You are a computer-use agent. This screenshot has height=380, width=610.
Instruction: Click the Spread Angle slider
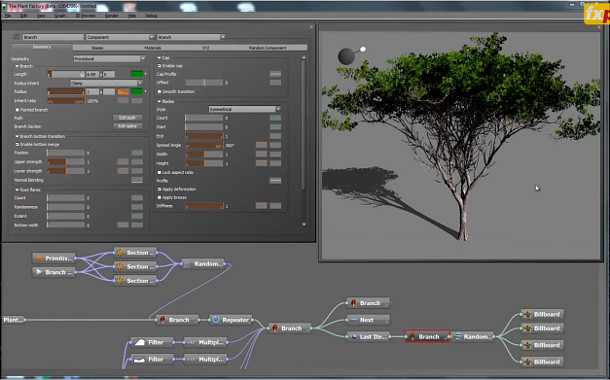(205, 145)
